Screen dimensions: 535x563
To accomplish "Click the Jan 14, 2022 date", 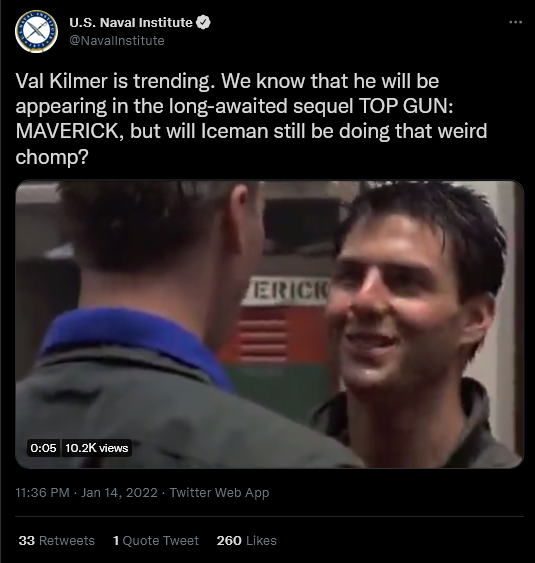I will click(119, 492).
